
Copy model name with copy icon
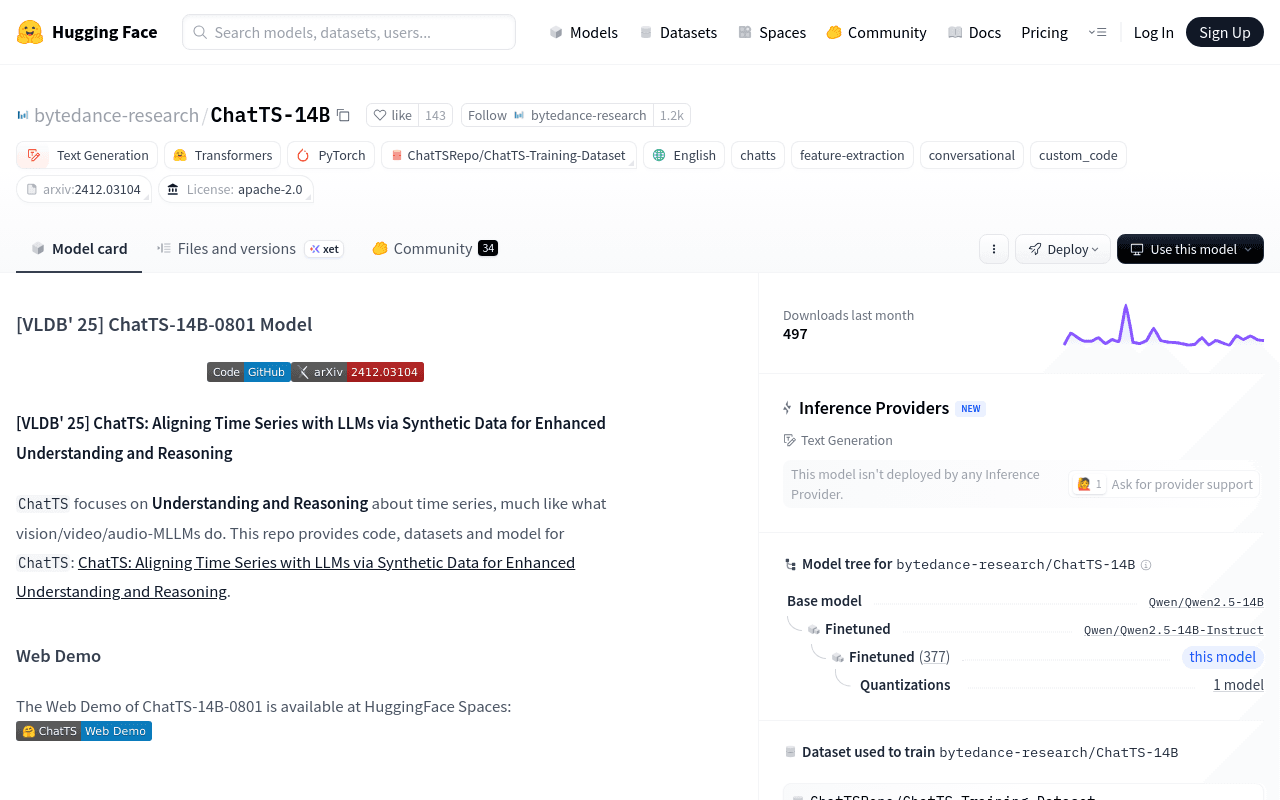(343, 115)
